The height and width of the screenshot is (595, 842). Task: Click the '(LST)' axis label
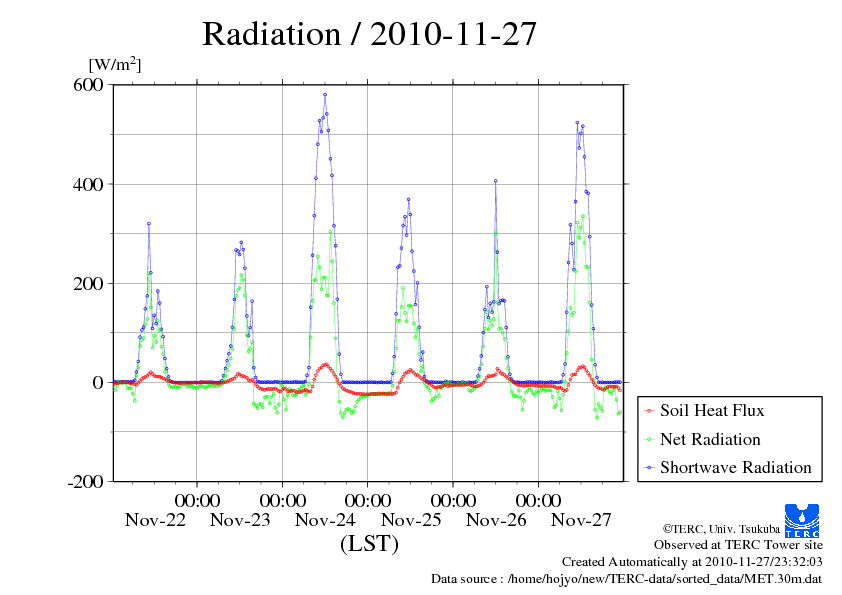pyautogui.click(x=369, y=543)
